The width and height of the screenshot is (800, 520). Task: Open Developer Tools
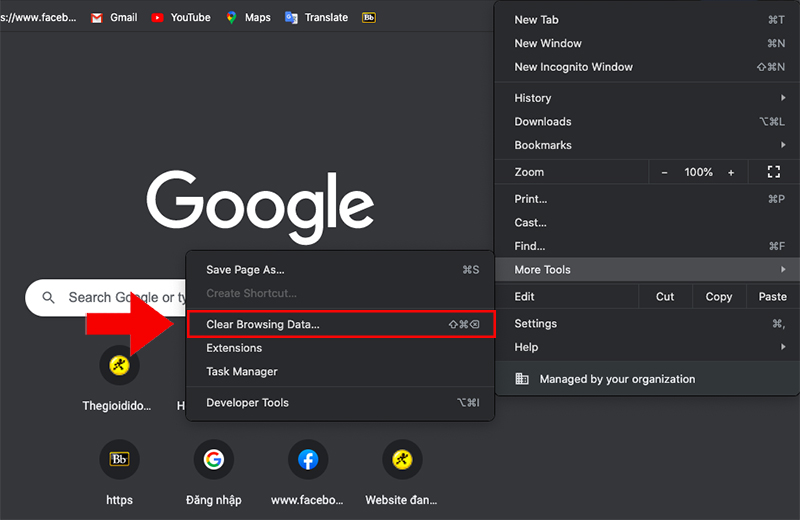click(x=340, y=403)
